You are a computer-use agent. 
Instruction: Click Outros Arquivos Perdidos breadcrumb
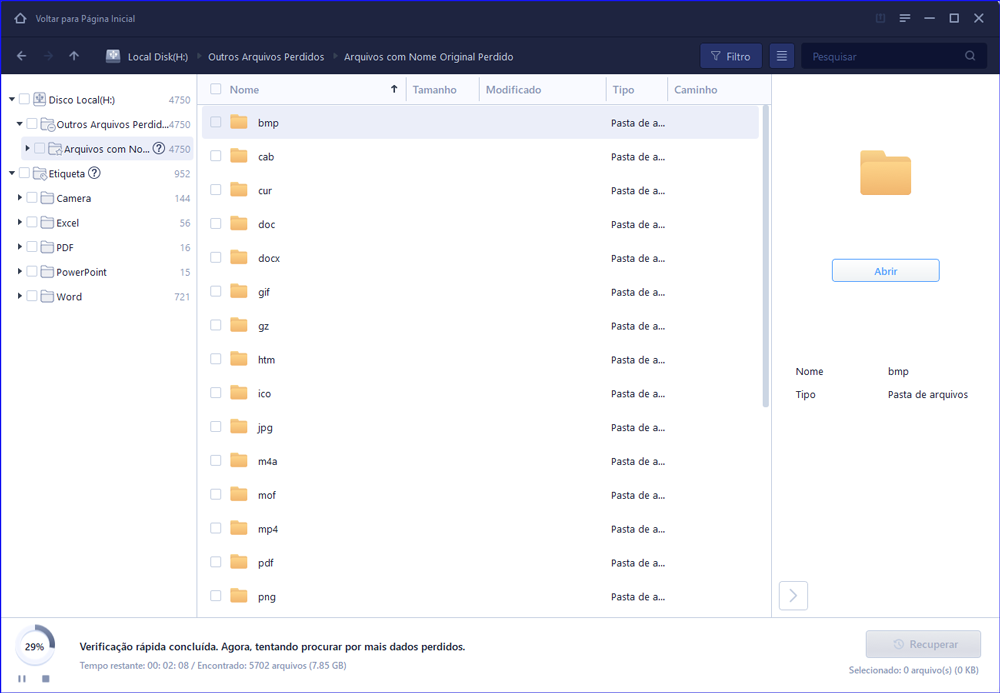click(x=266, y=57)
